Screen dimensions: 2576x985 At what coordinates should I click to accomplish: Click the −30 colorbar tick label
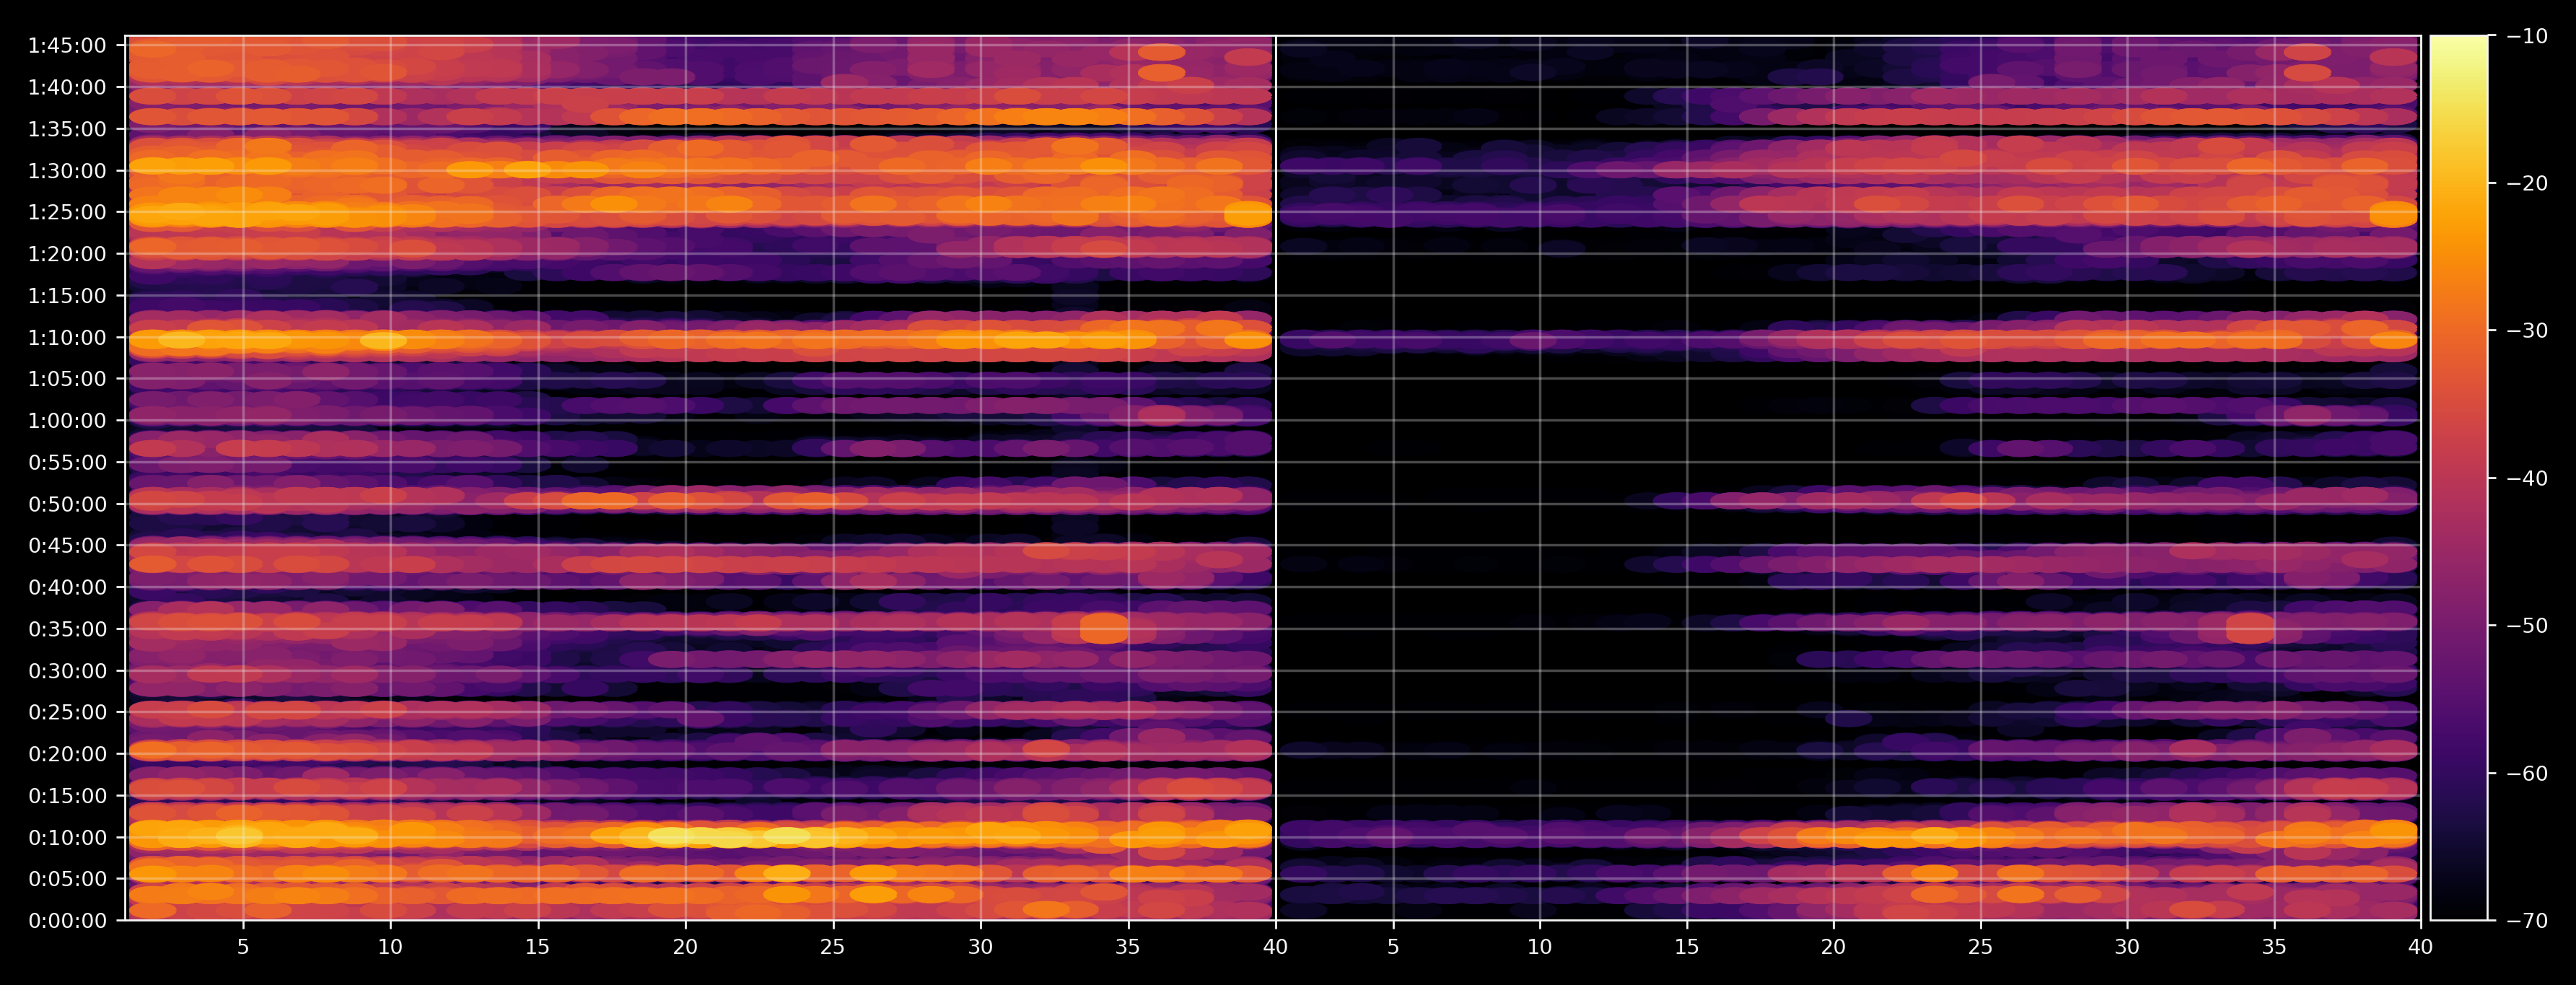(x=2528, y=331)
